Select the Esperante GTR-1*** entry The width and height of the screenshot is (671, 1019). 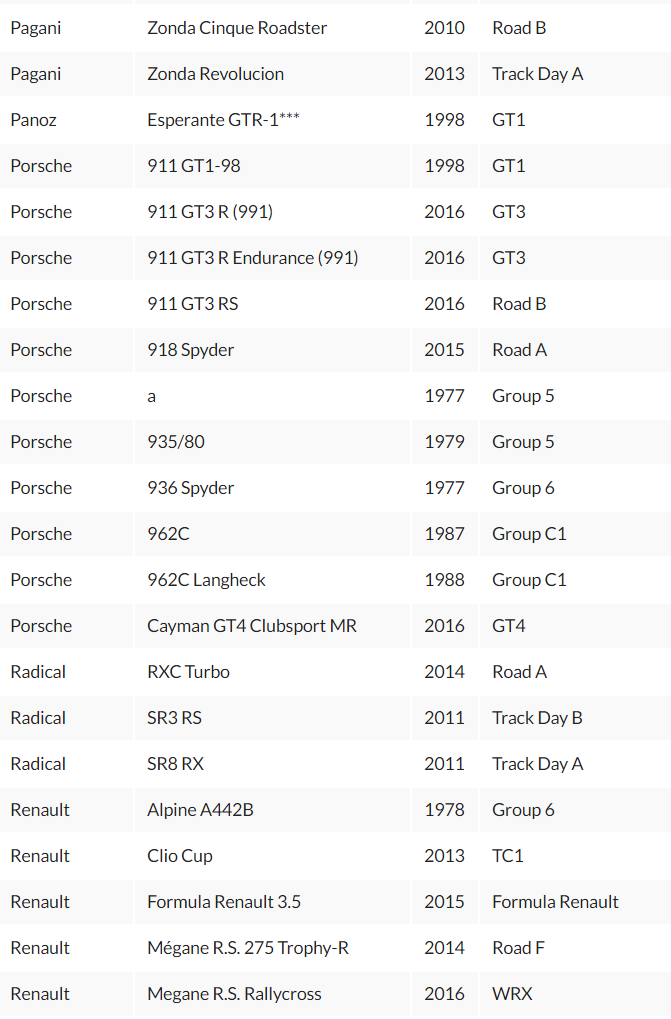click(x=273, y=120)
